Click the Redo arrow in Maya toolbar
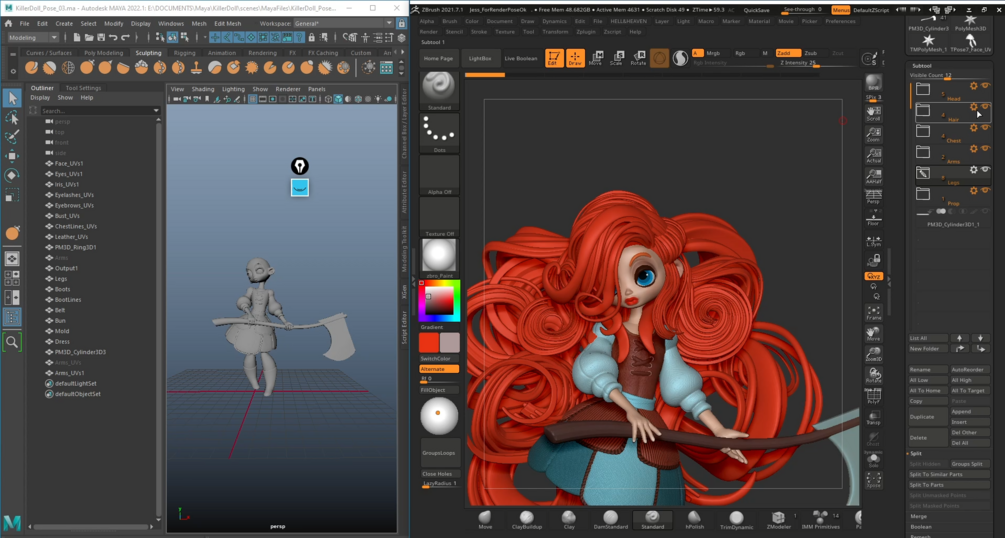 click(125, 38)
